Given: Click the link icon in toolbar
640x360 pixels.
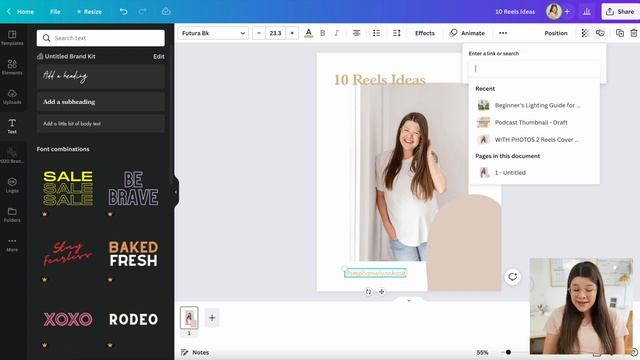Looking at the screenshot, I should pos(600,33).
